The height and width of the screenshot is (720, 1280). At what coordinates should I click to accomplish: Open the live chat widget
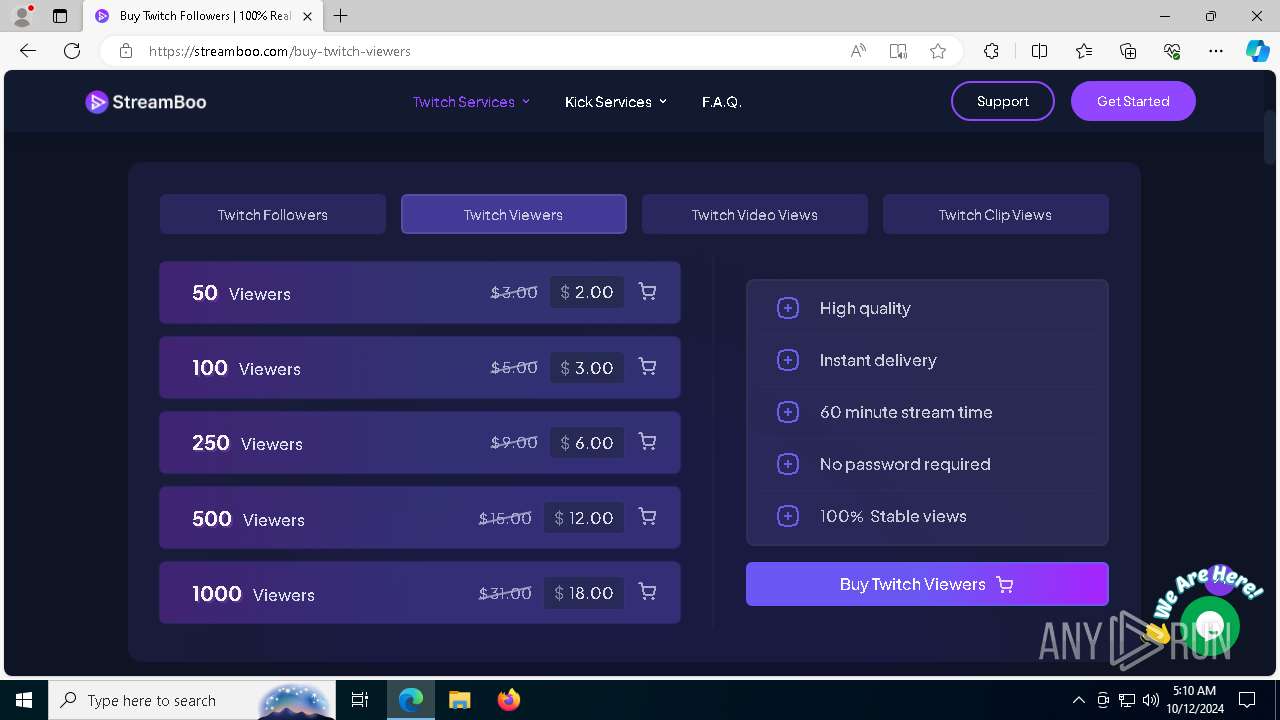pyautogui.click(x=1209, y=627)
